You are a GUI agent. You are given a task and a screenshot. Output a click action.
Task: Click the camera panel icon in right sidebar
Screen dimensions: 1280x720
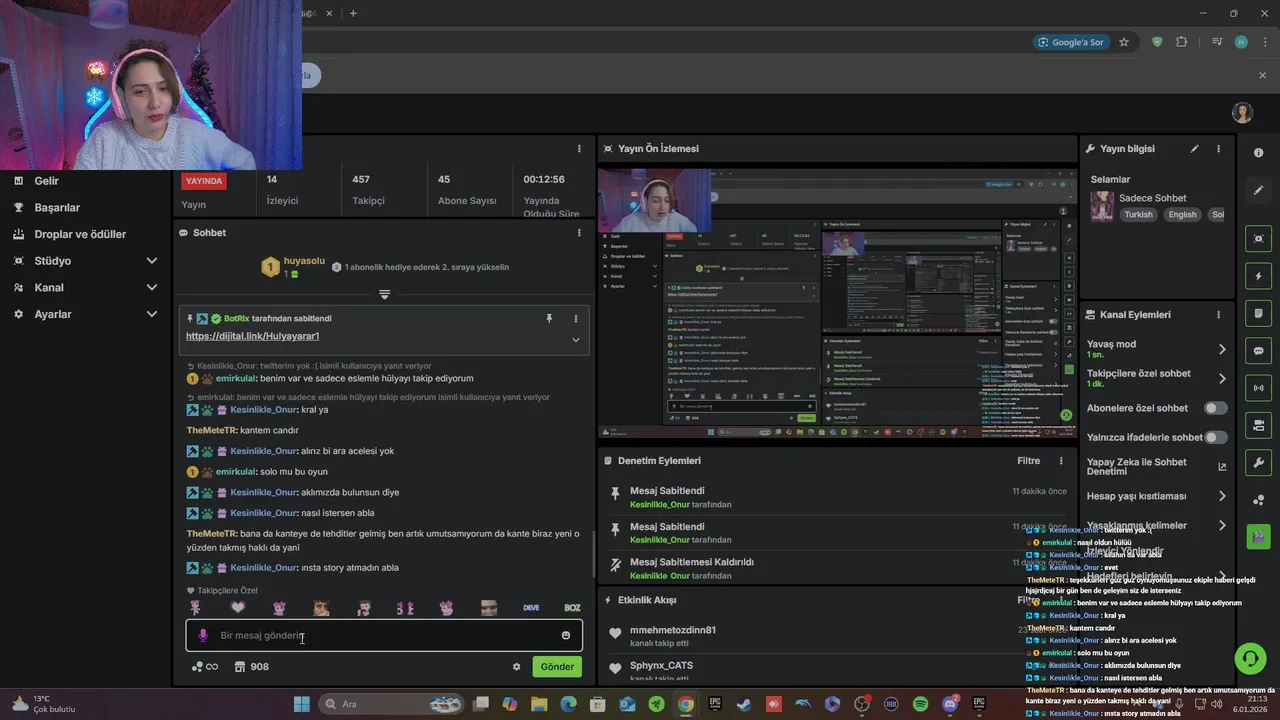[1258, 426]
